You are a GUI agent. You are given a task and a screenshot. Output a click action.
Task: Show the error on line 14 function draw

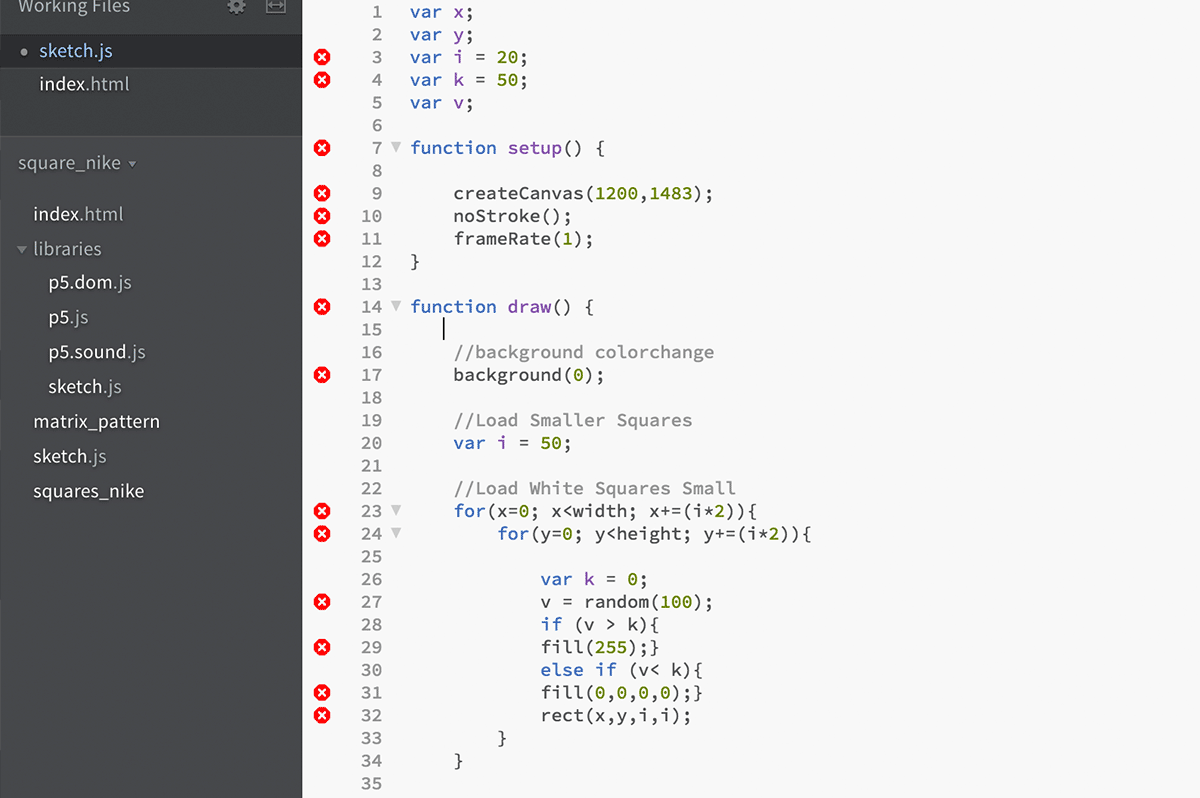(x=322, y=307)
